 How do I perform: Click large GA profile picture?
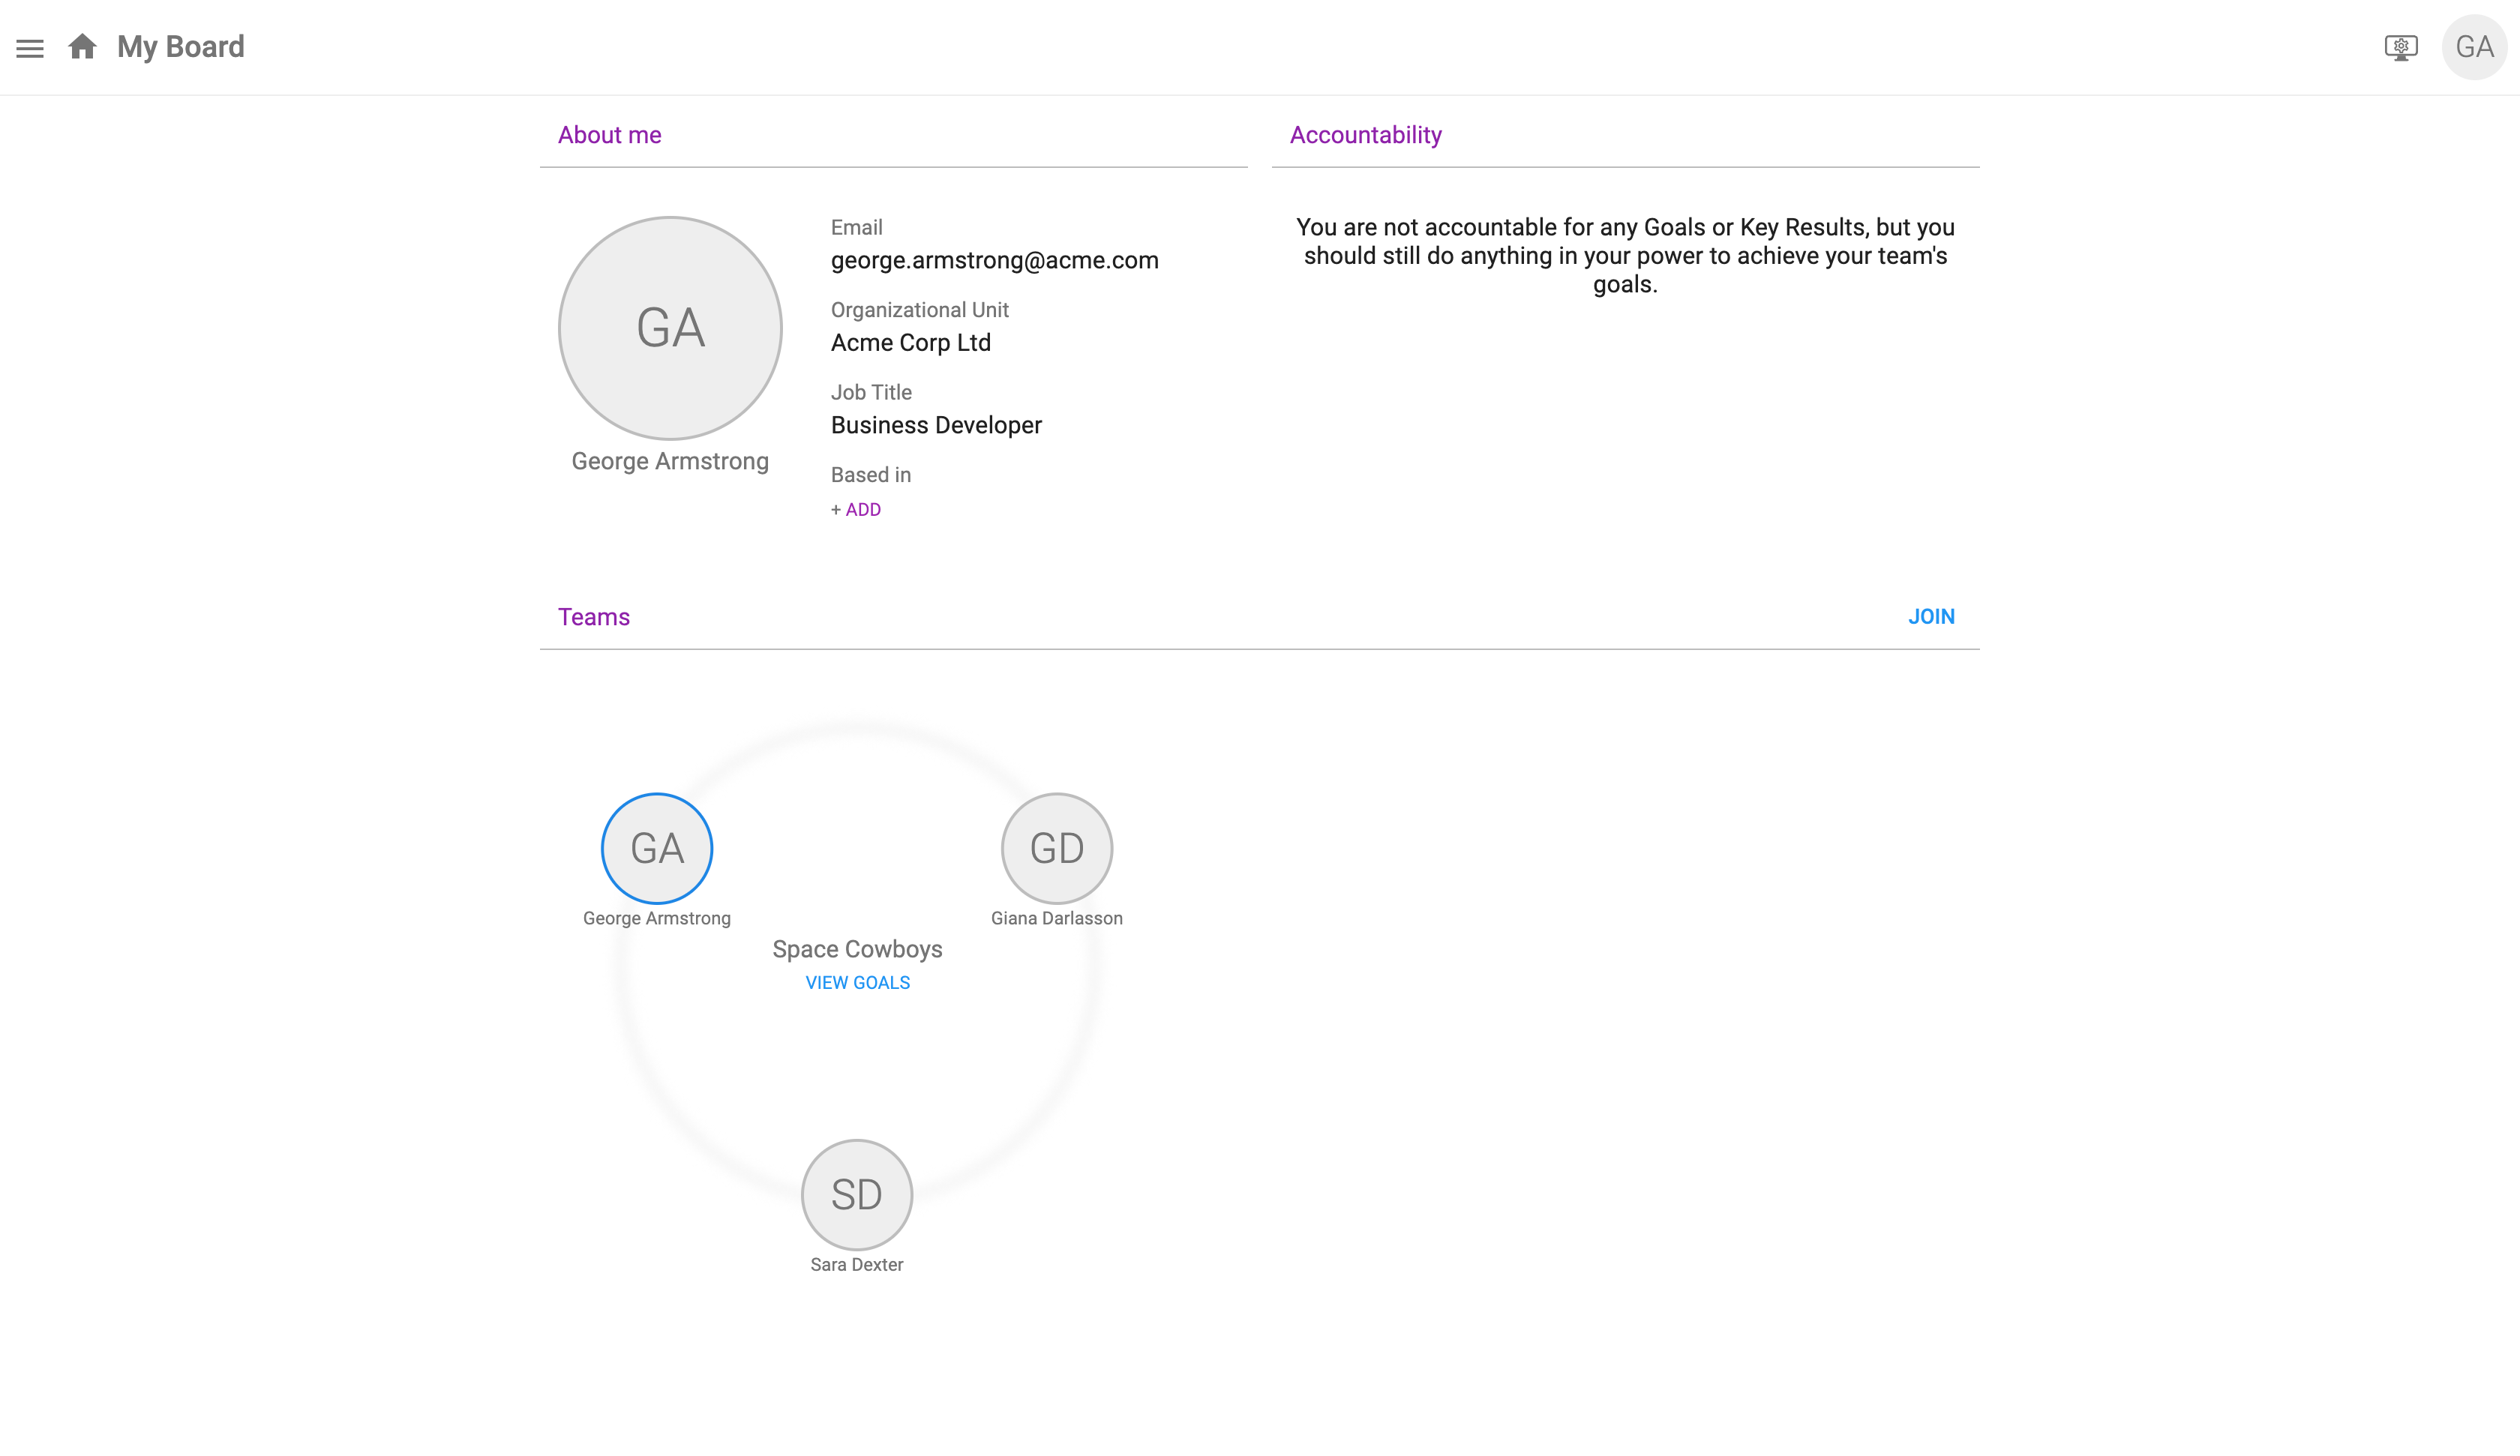tap(670, 328)
